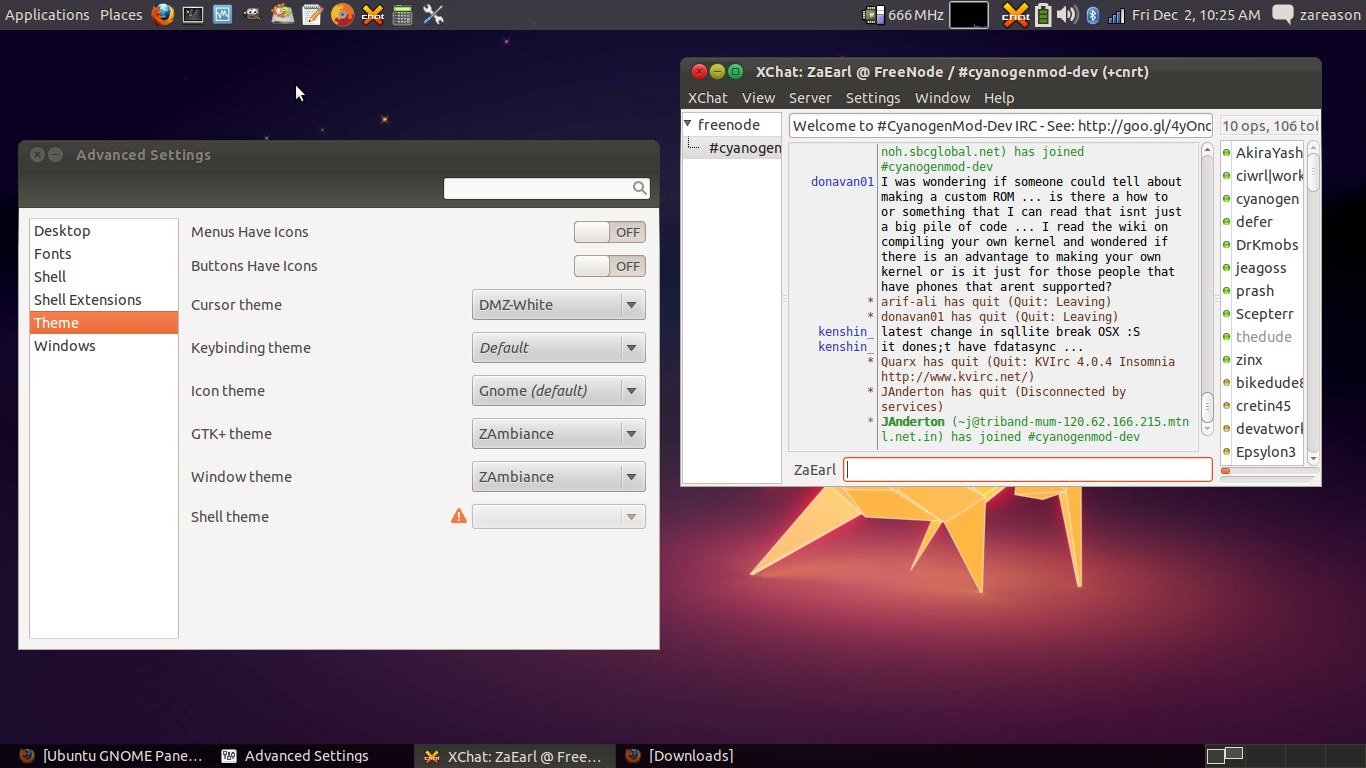Open the network signal indicator
The image size is (1366, 768).
pos(1116,15)
